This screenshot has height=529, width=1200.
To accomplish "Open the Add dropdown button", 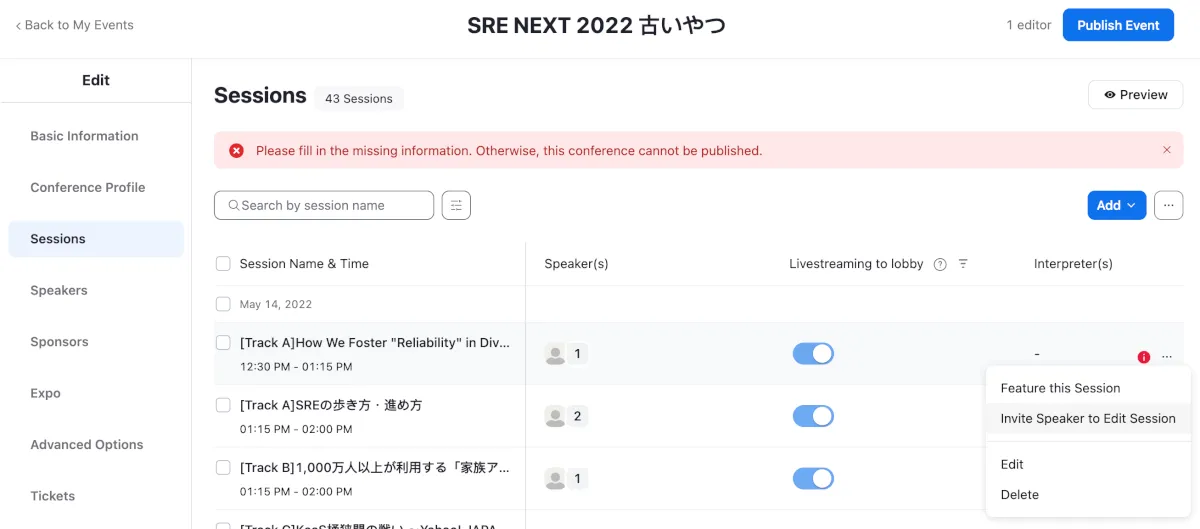I will (1116, 205).
